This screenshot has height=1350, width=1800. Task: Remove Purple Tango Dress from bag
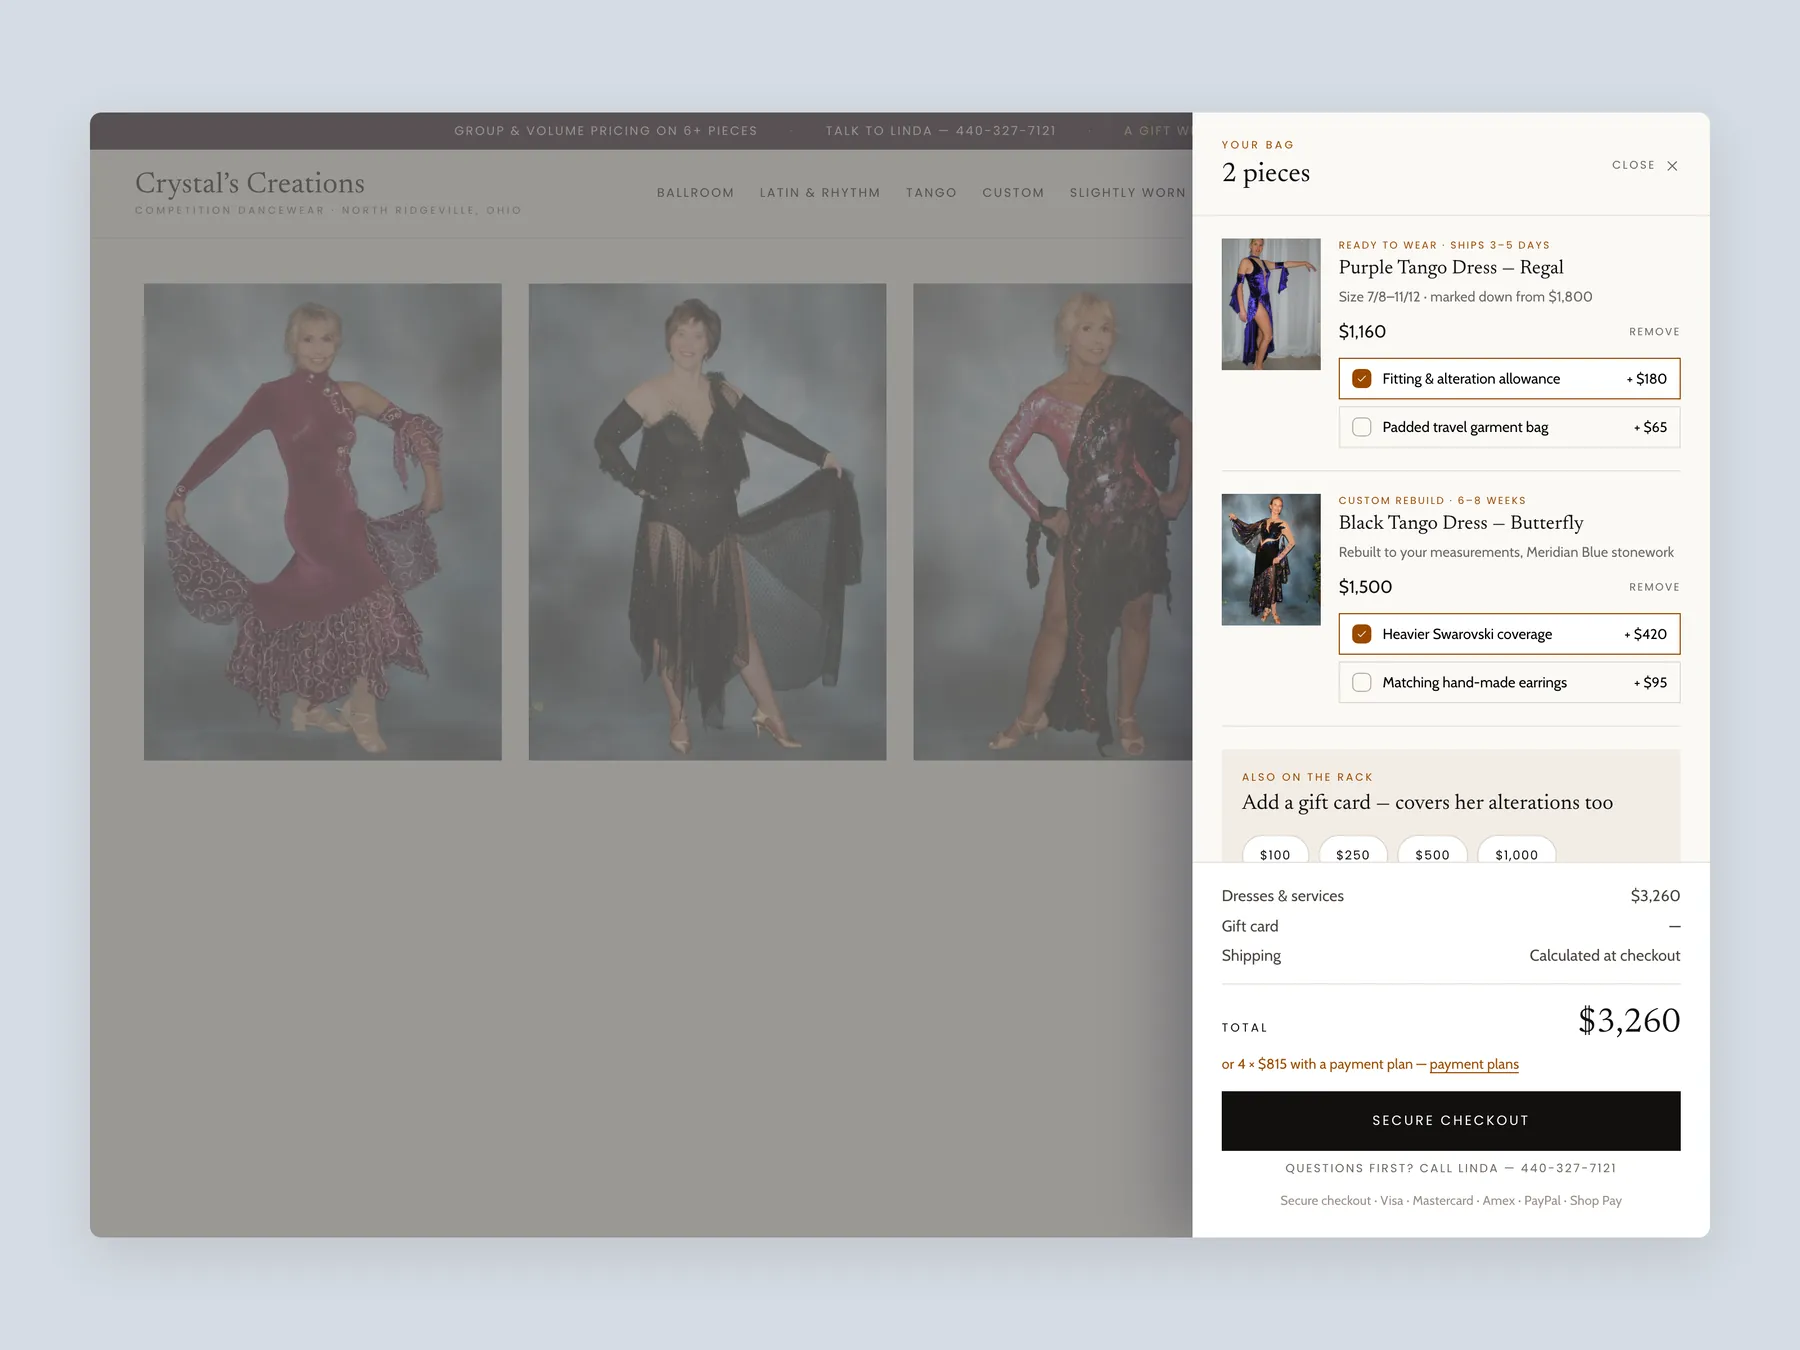(1654, 332)
